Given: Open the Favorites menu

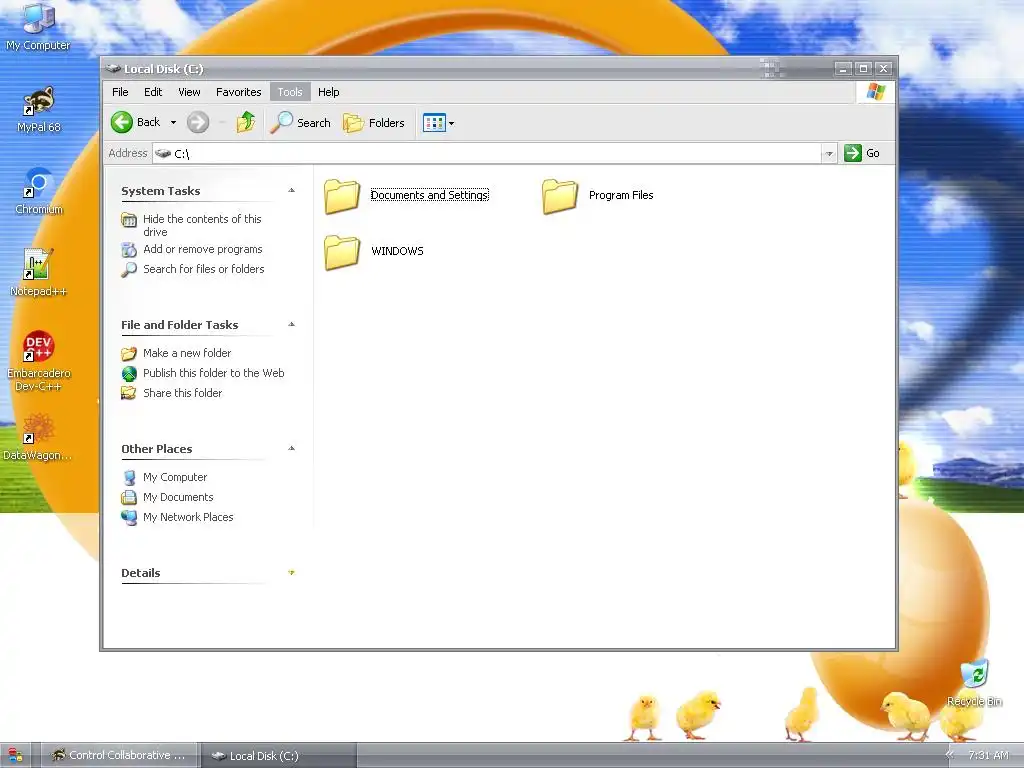Looking at the screenshot, I should coord(238,92).
